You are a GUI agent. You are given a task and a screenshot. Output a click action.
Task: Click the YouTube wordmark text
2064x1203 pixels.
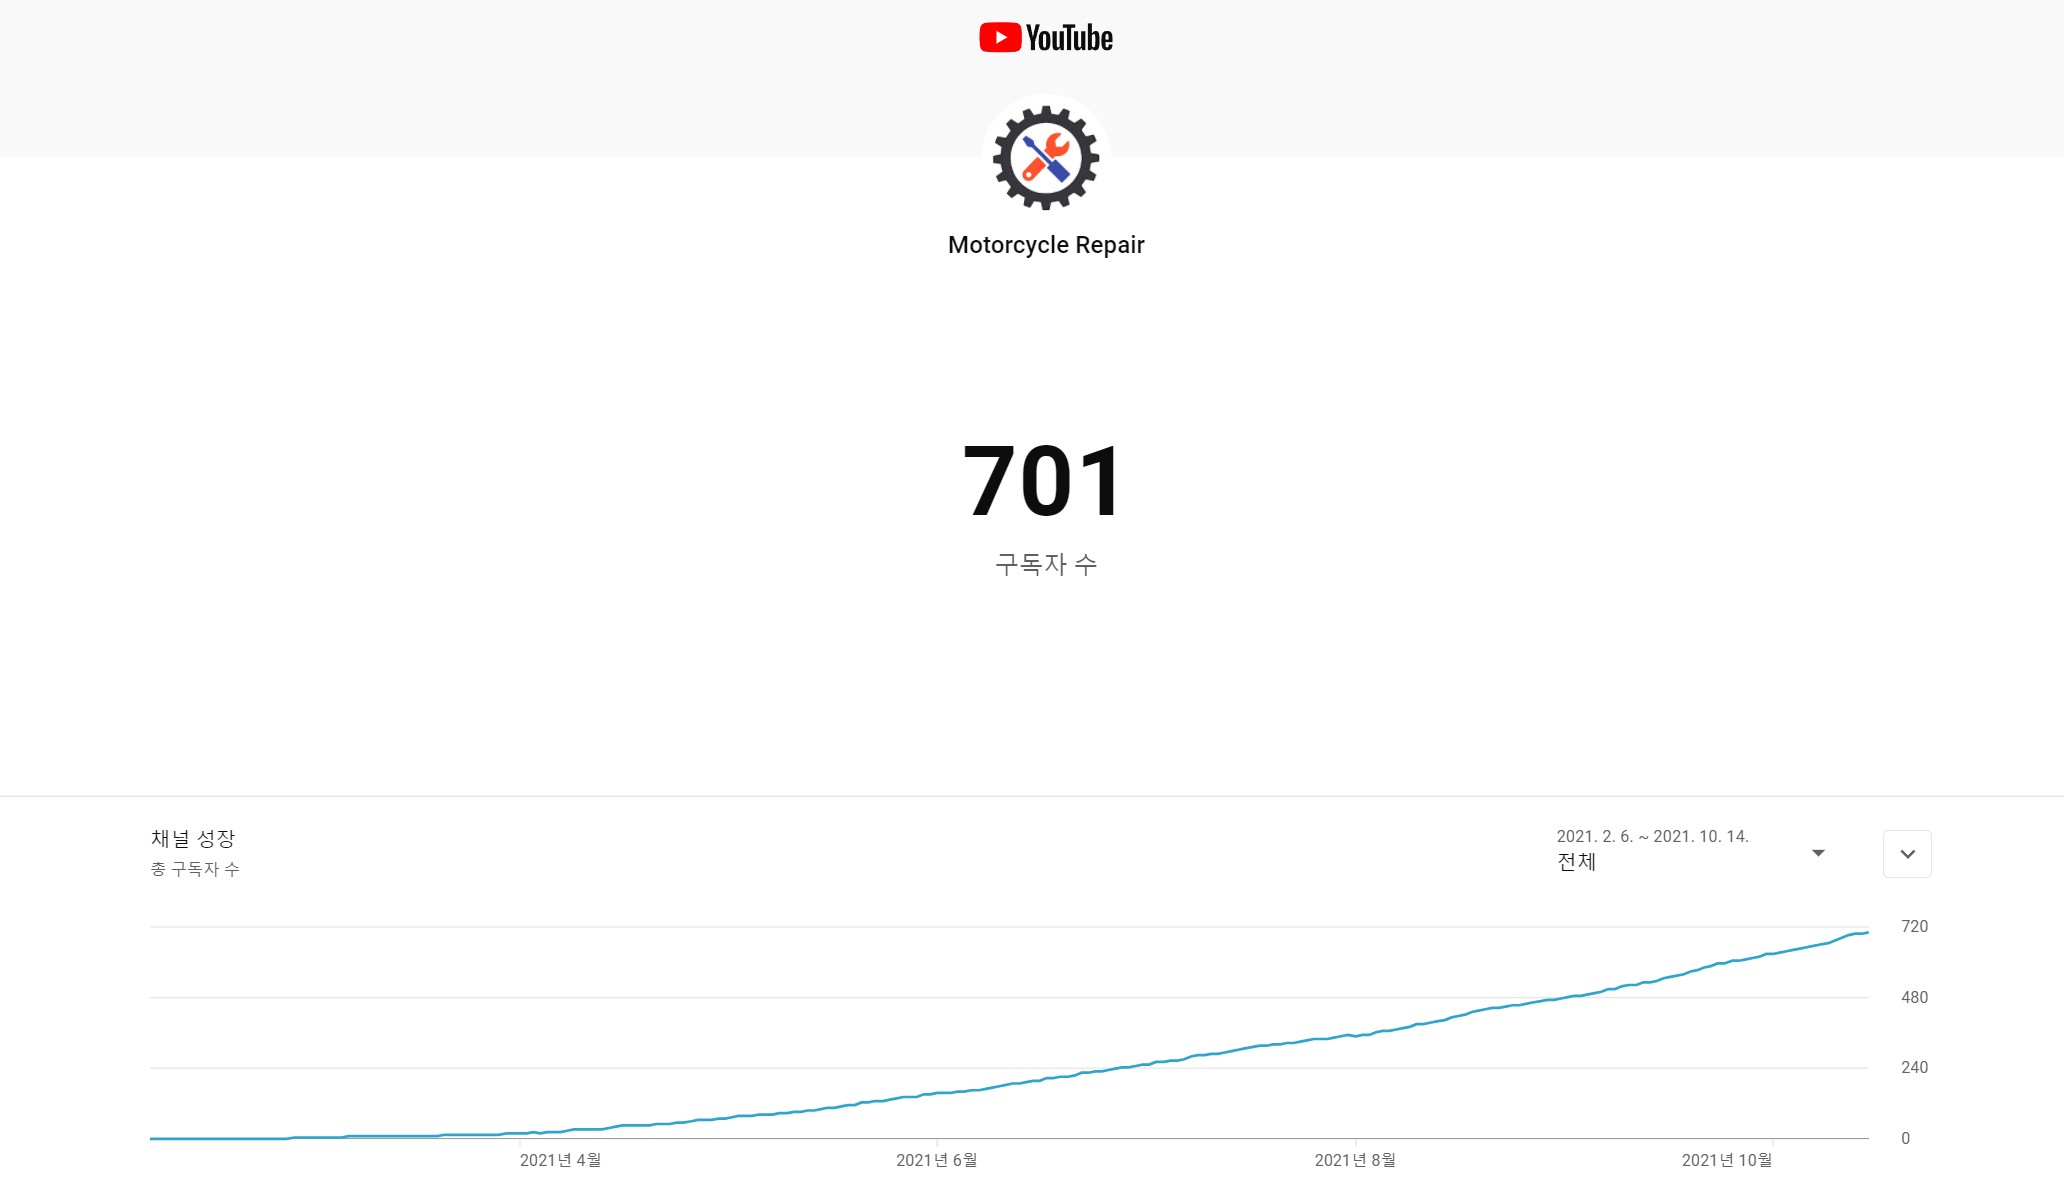[x=1069, y=39]
